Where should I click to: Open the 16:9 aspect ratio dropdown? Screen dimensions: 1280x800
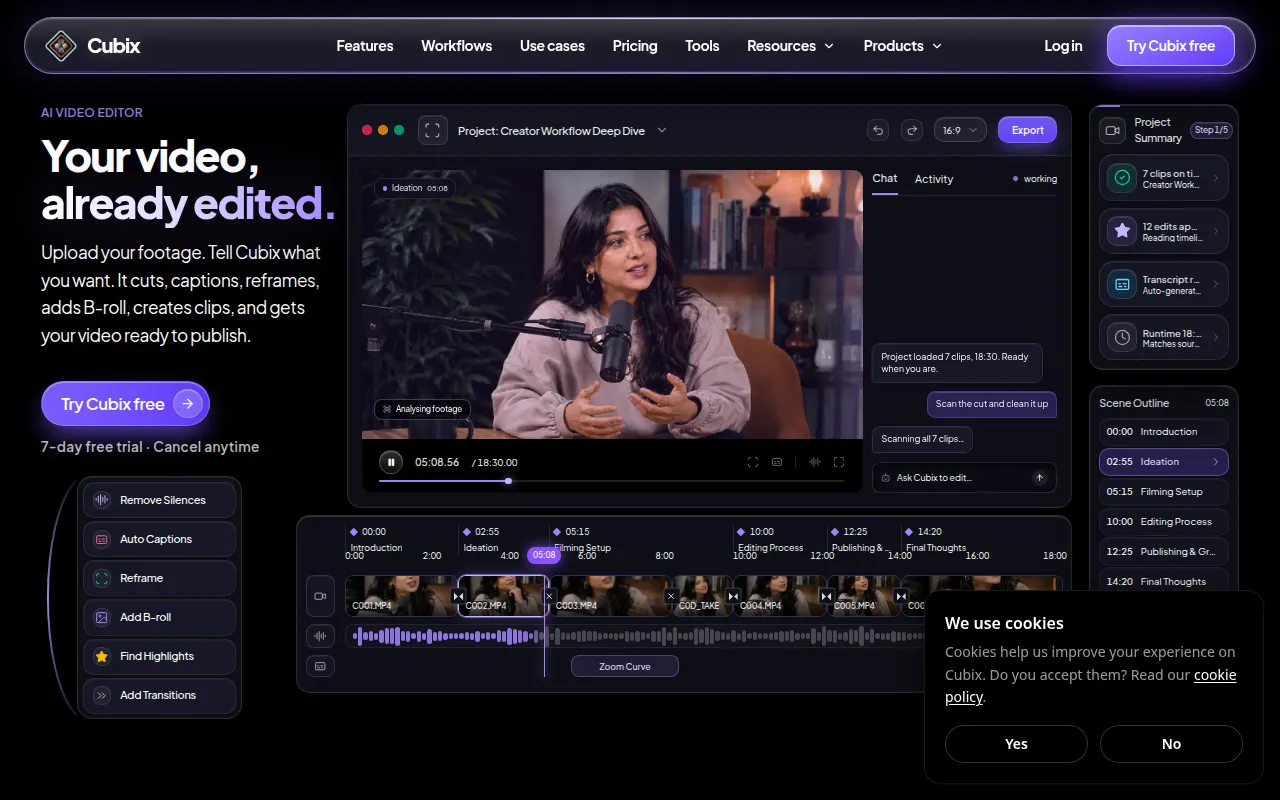point(960,130)
